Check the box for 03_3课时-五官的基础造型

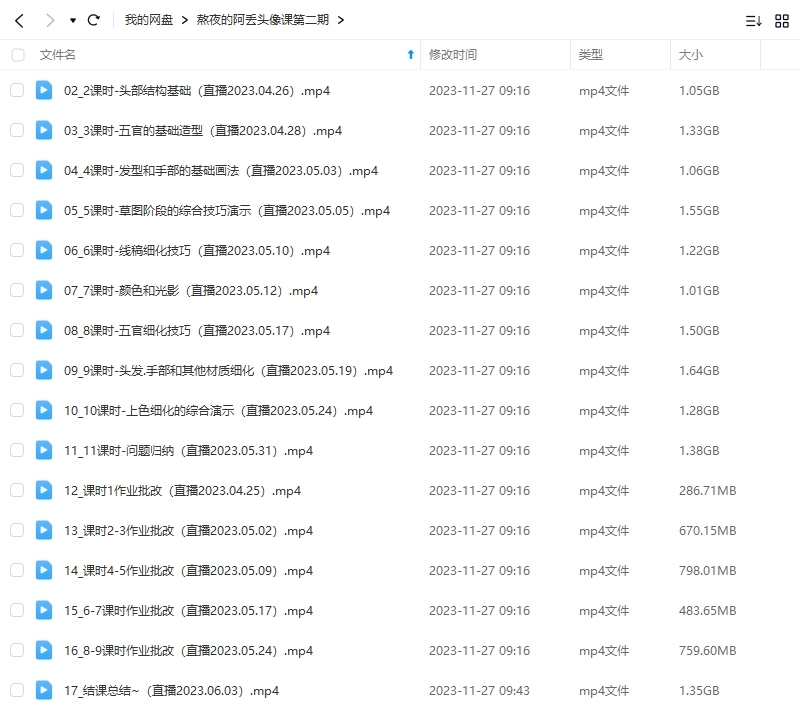pos(17,131)
